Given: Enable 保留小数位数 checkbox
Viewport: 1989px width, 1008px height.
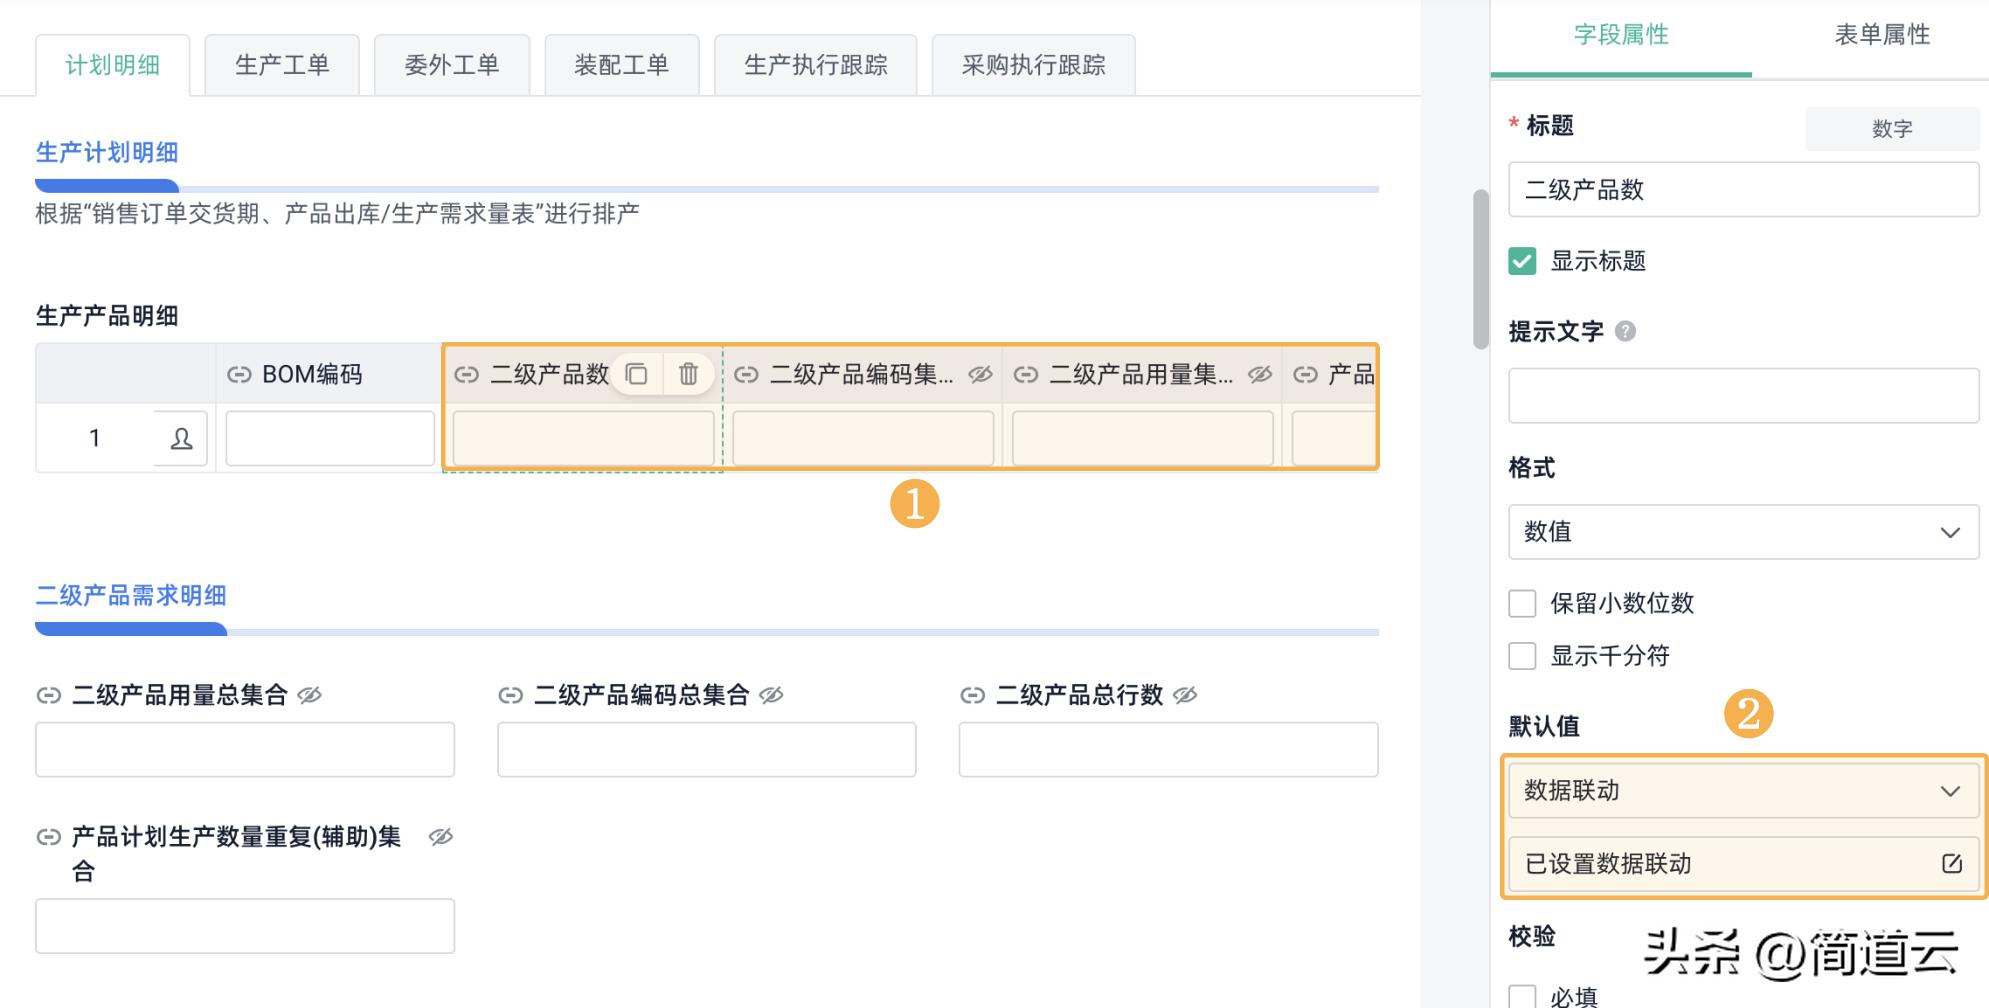Looking at the screenshot, I should (x=1522, y=604).
